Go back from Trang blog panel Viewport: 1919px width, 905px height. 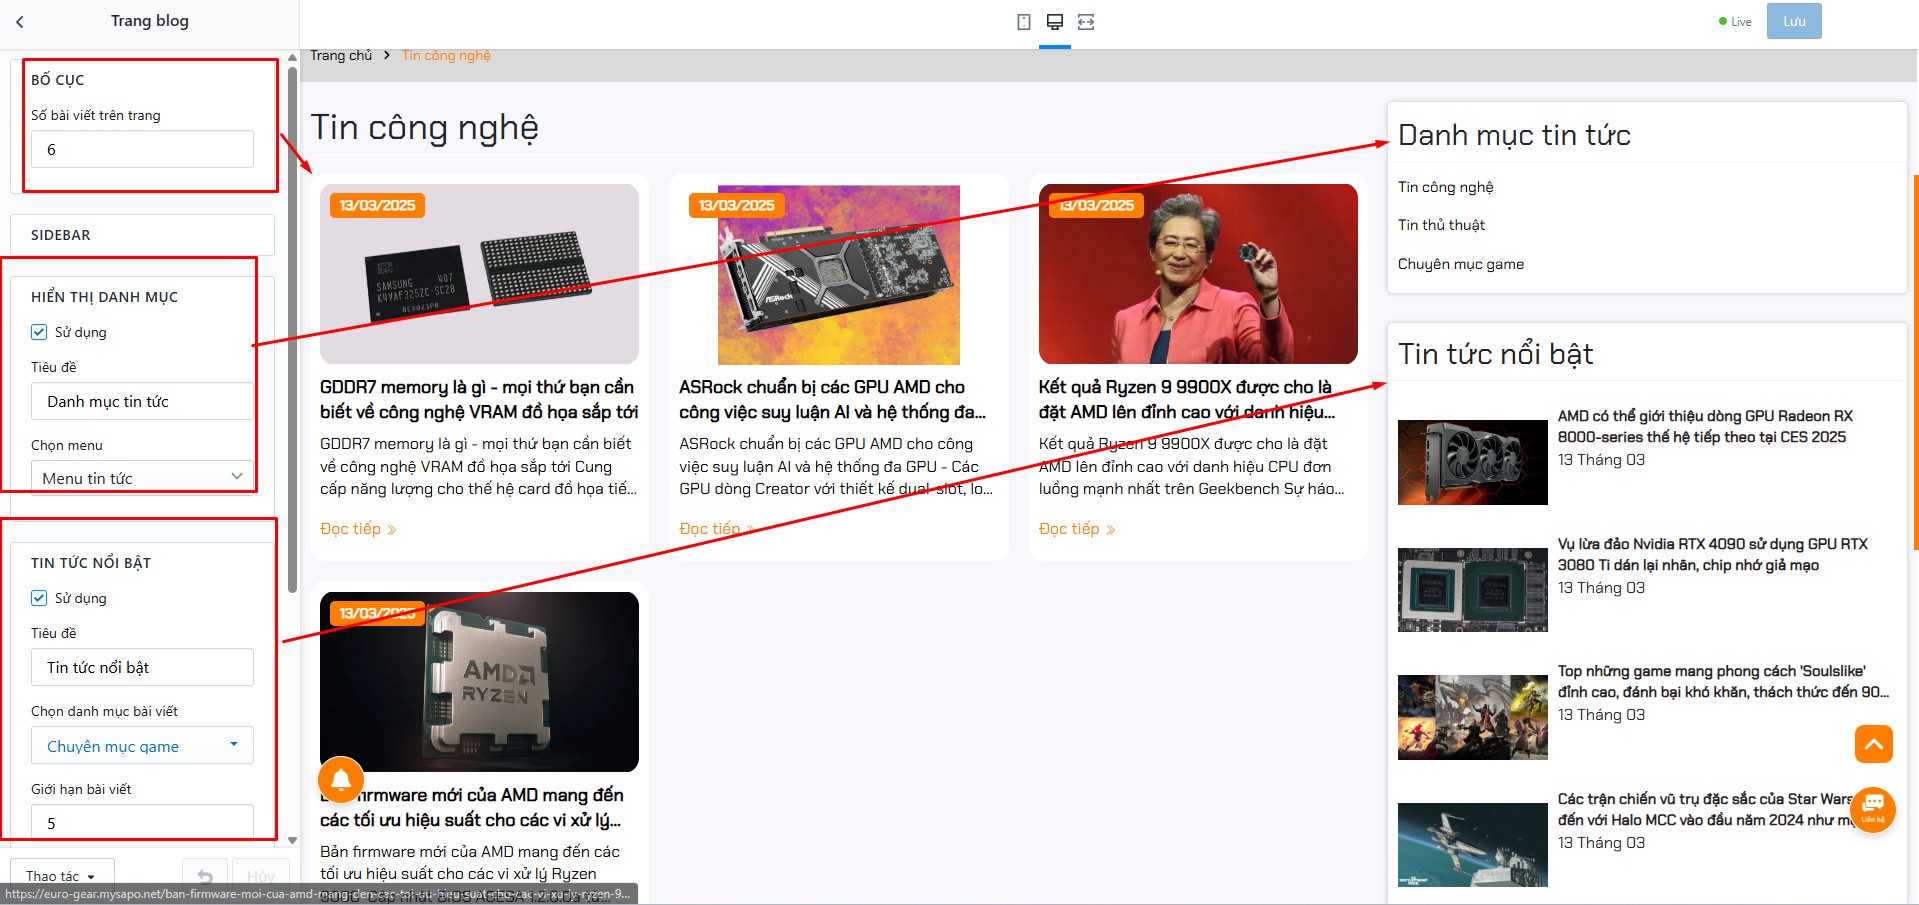pos(20,21)
